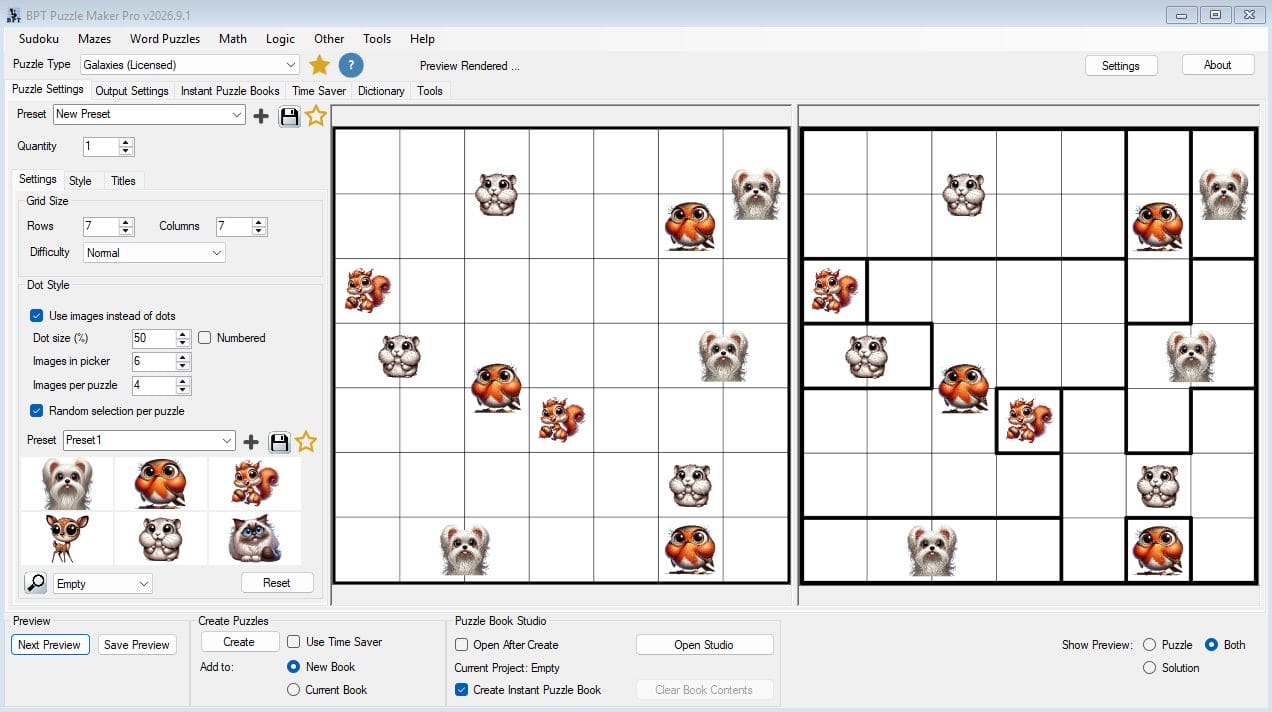Open the Mazes menu
This screenshot has height=712, width=1272.
click(x=94, y=39)
